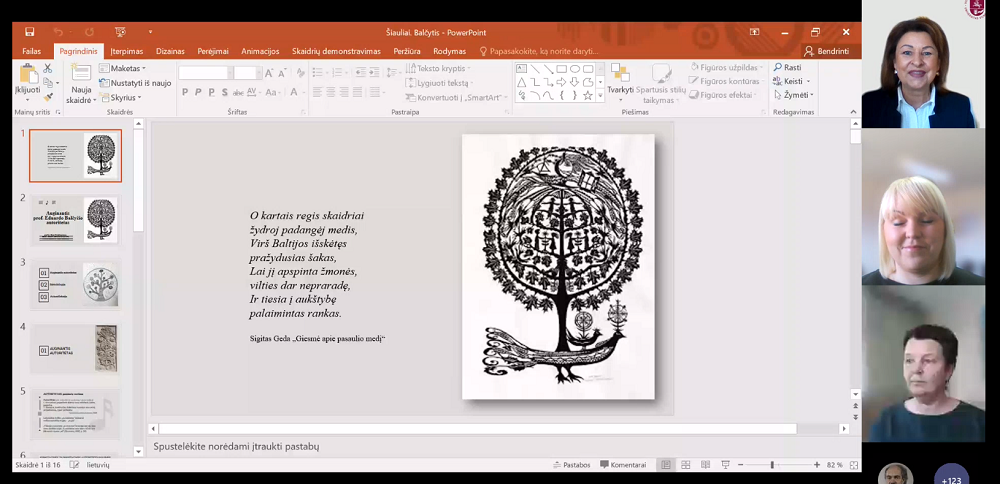The height and width of the screenshot is (484, 1000).
Task: Click the font color A icon
Action: point(296,92)
